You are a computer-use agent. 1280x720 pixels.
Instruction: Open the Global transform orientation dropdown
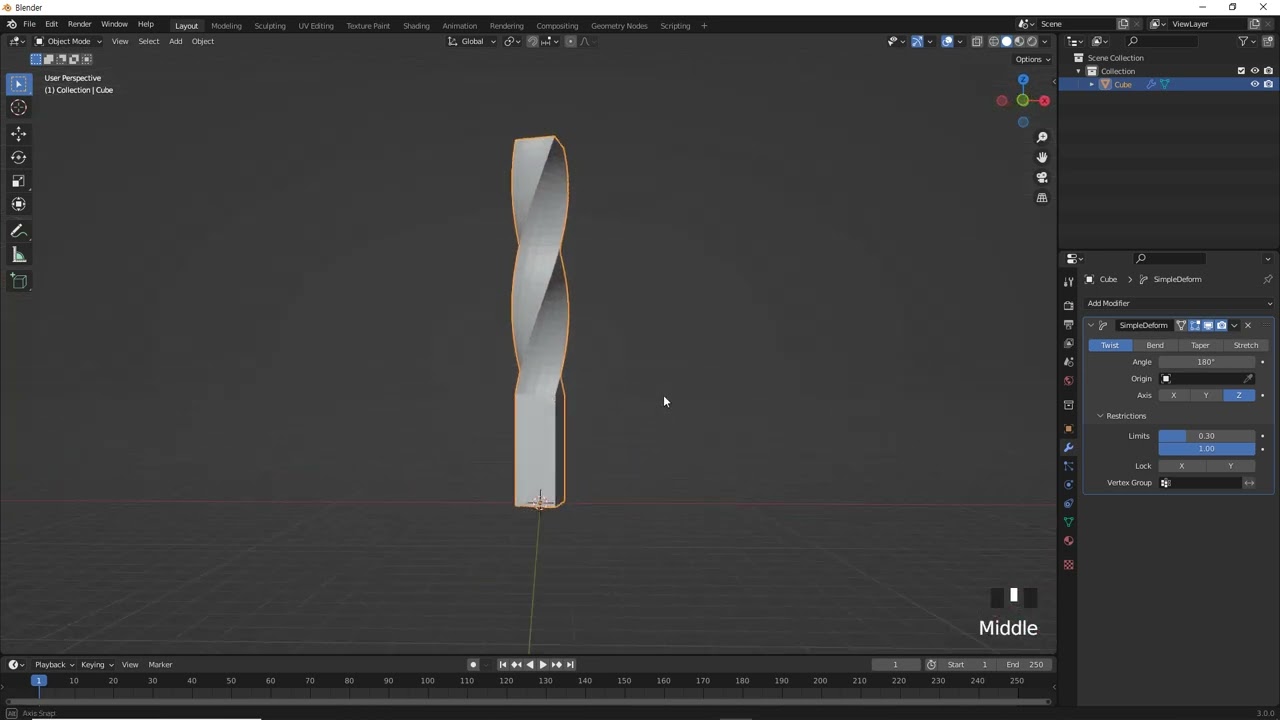[x=471, y=41]
